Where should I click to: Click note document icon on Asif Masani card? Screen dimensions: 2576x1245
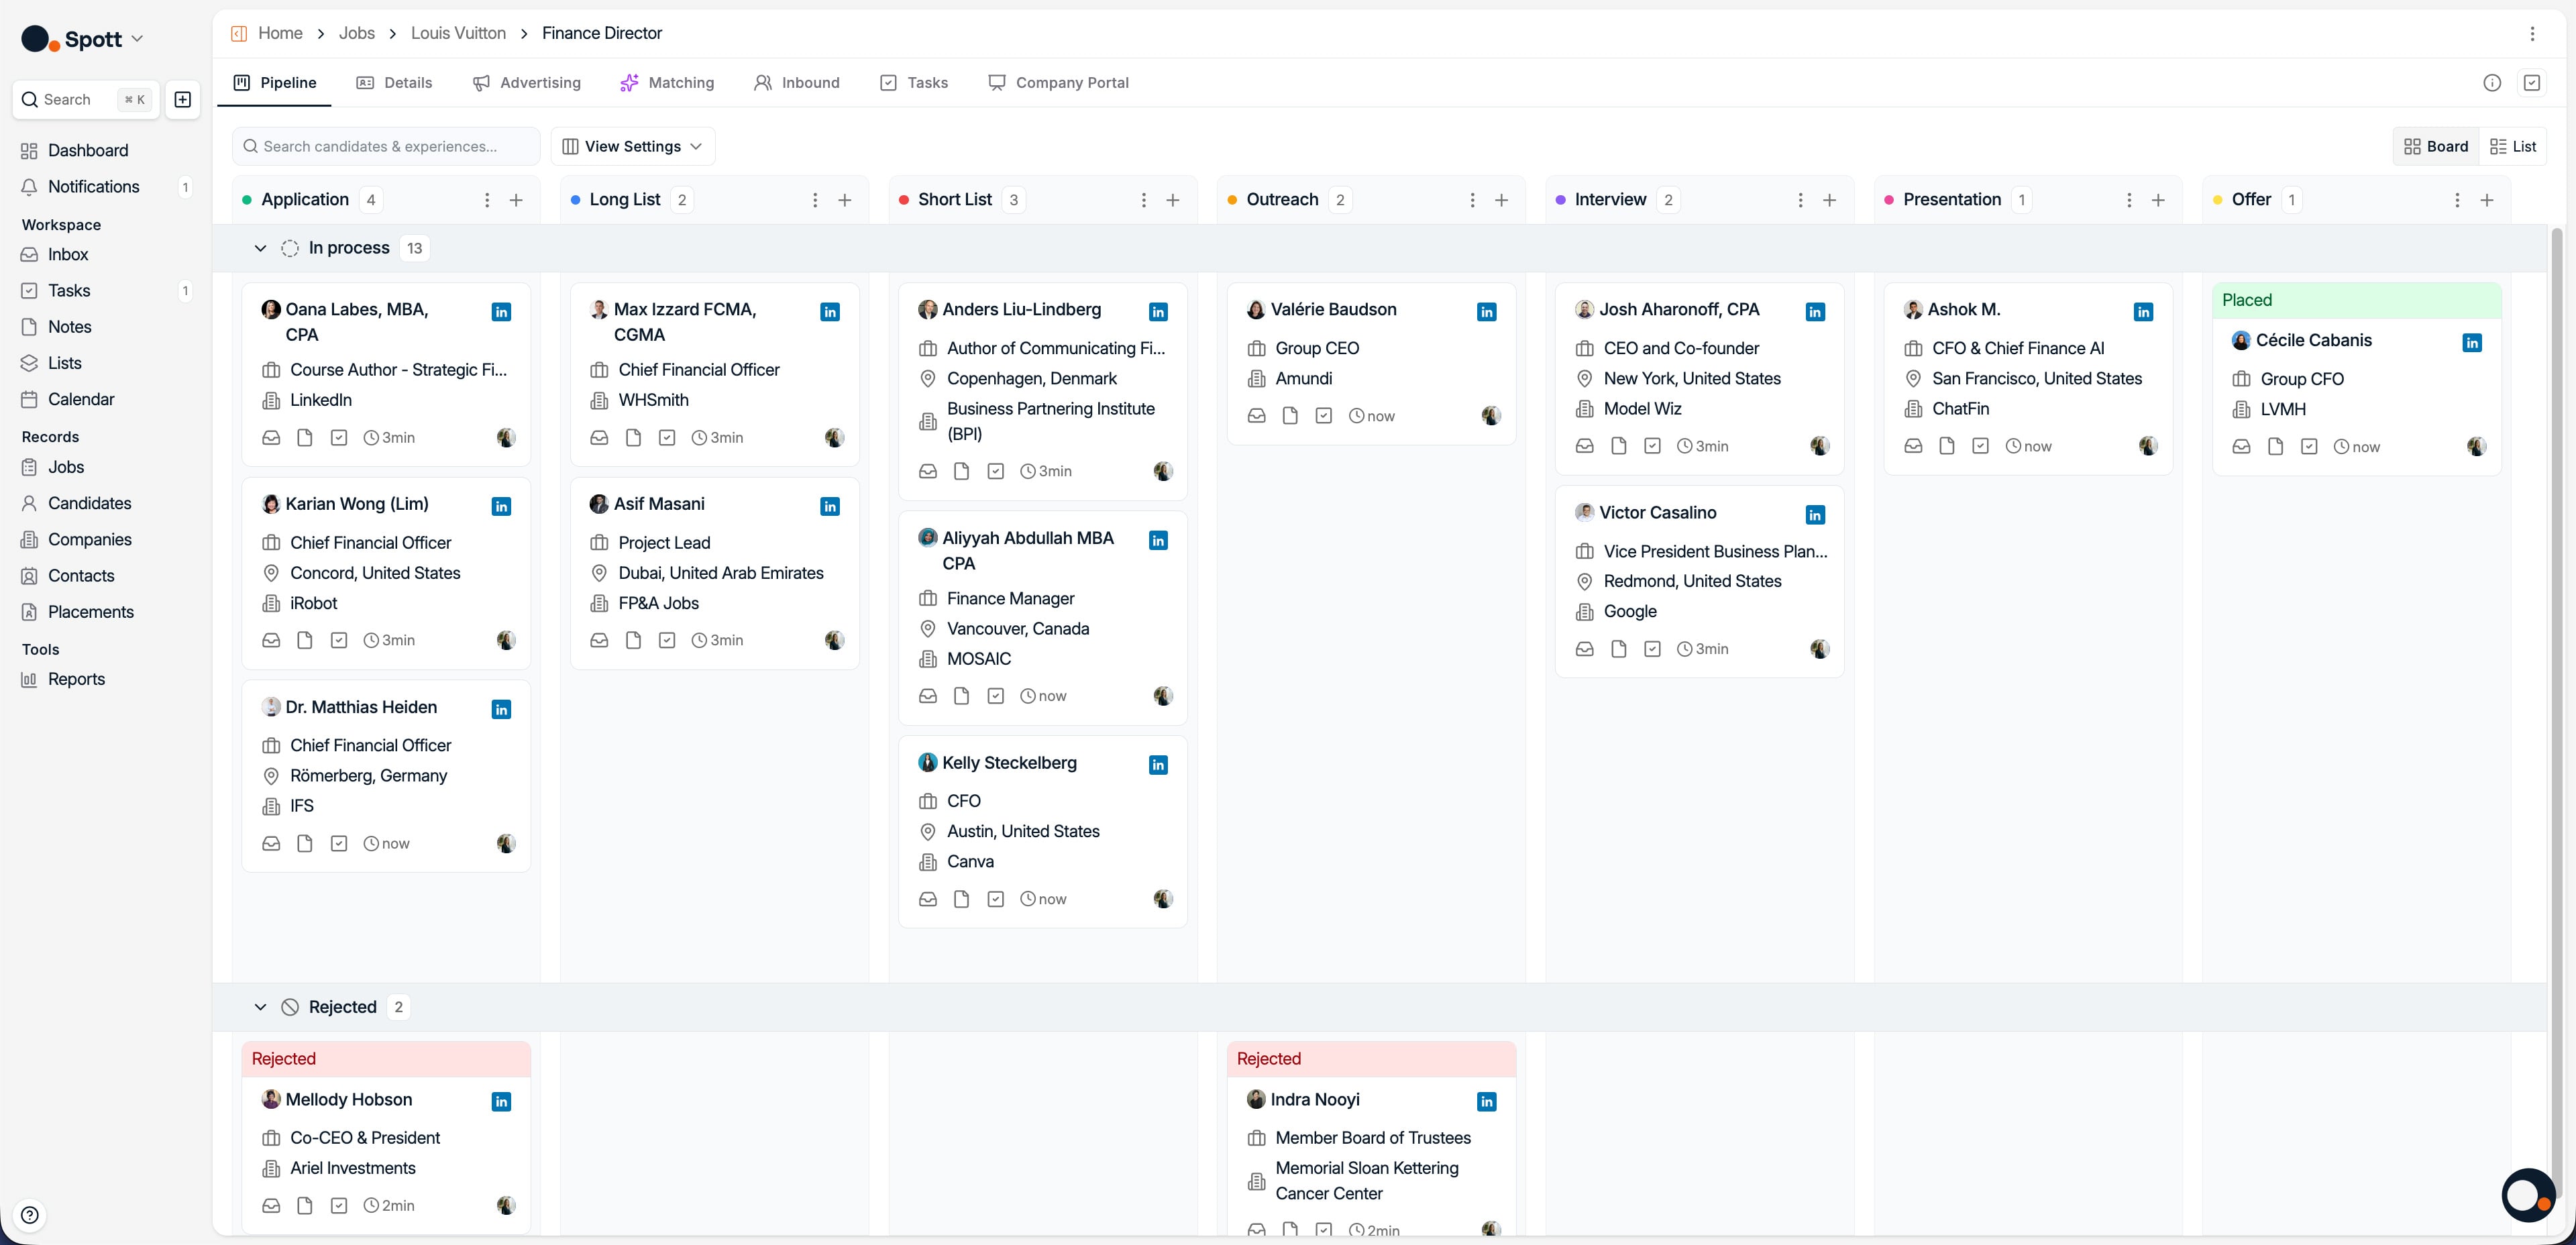click(x=633, y=640)
